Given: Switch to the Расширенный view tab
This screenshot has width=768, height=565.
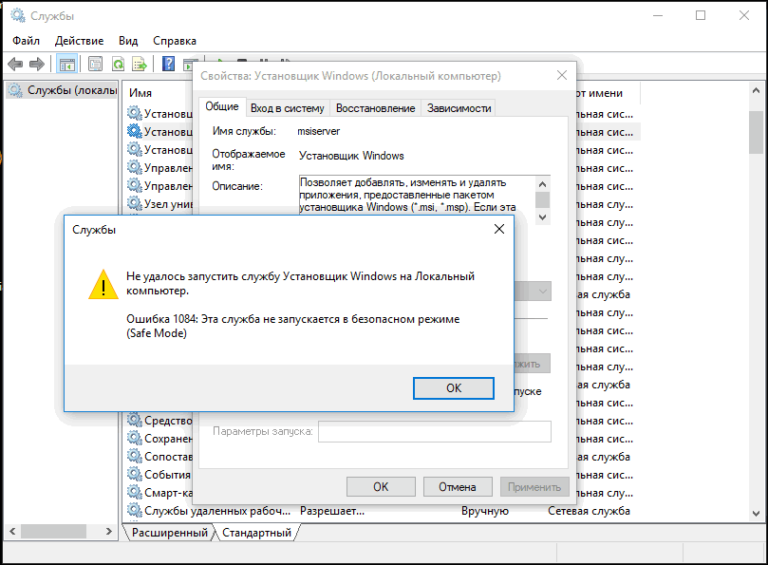Looking at the screenshot, I should pyautogui.click(x=169, y=533).
